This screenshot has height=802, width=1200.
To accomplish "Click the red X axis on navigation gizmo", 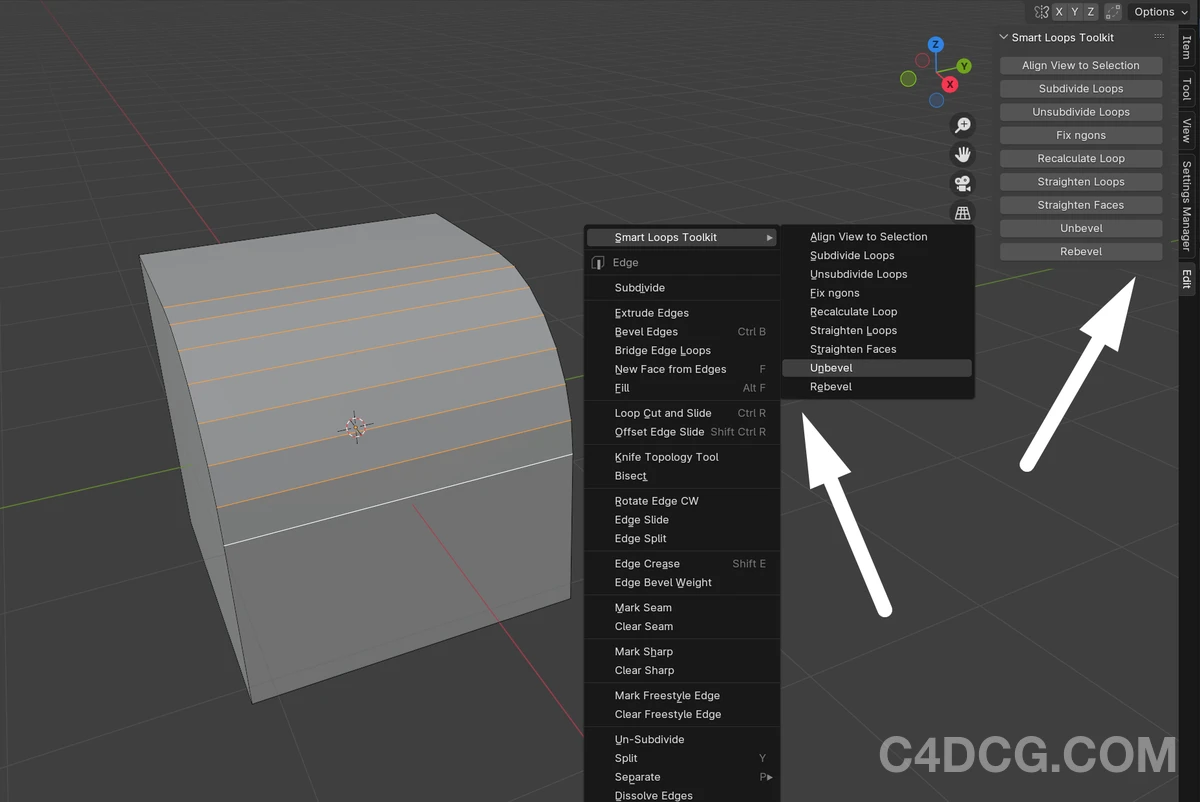I will click(949, 85).
